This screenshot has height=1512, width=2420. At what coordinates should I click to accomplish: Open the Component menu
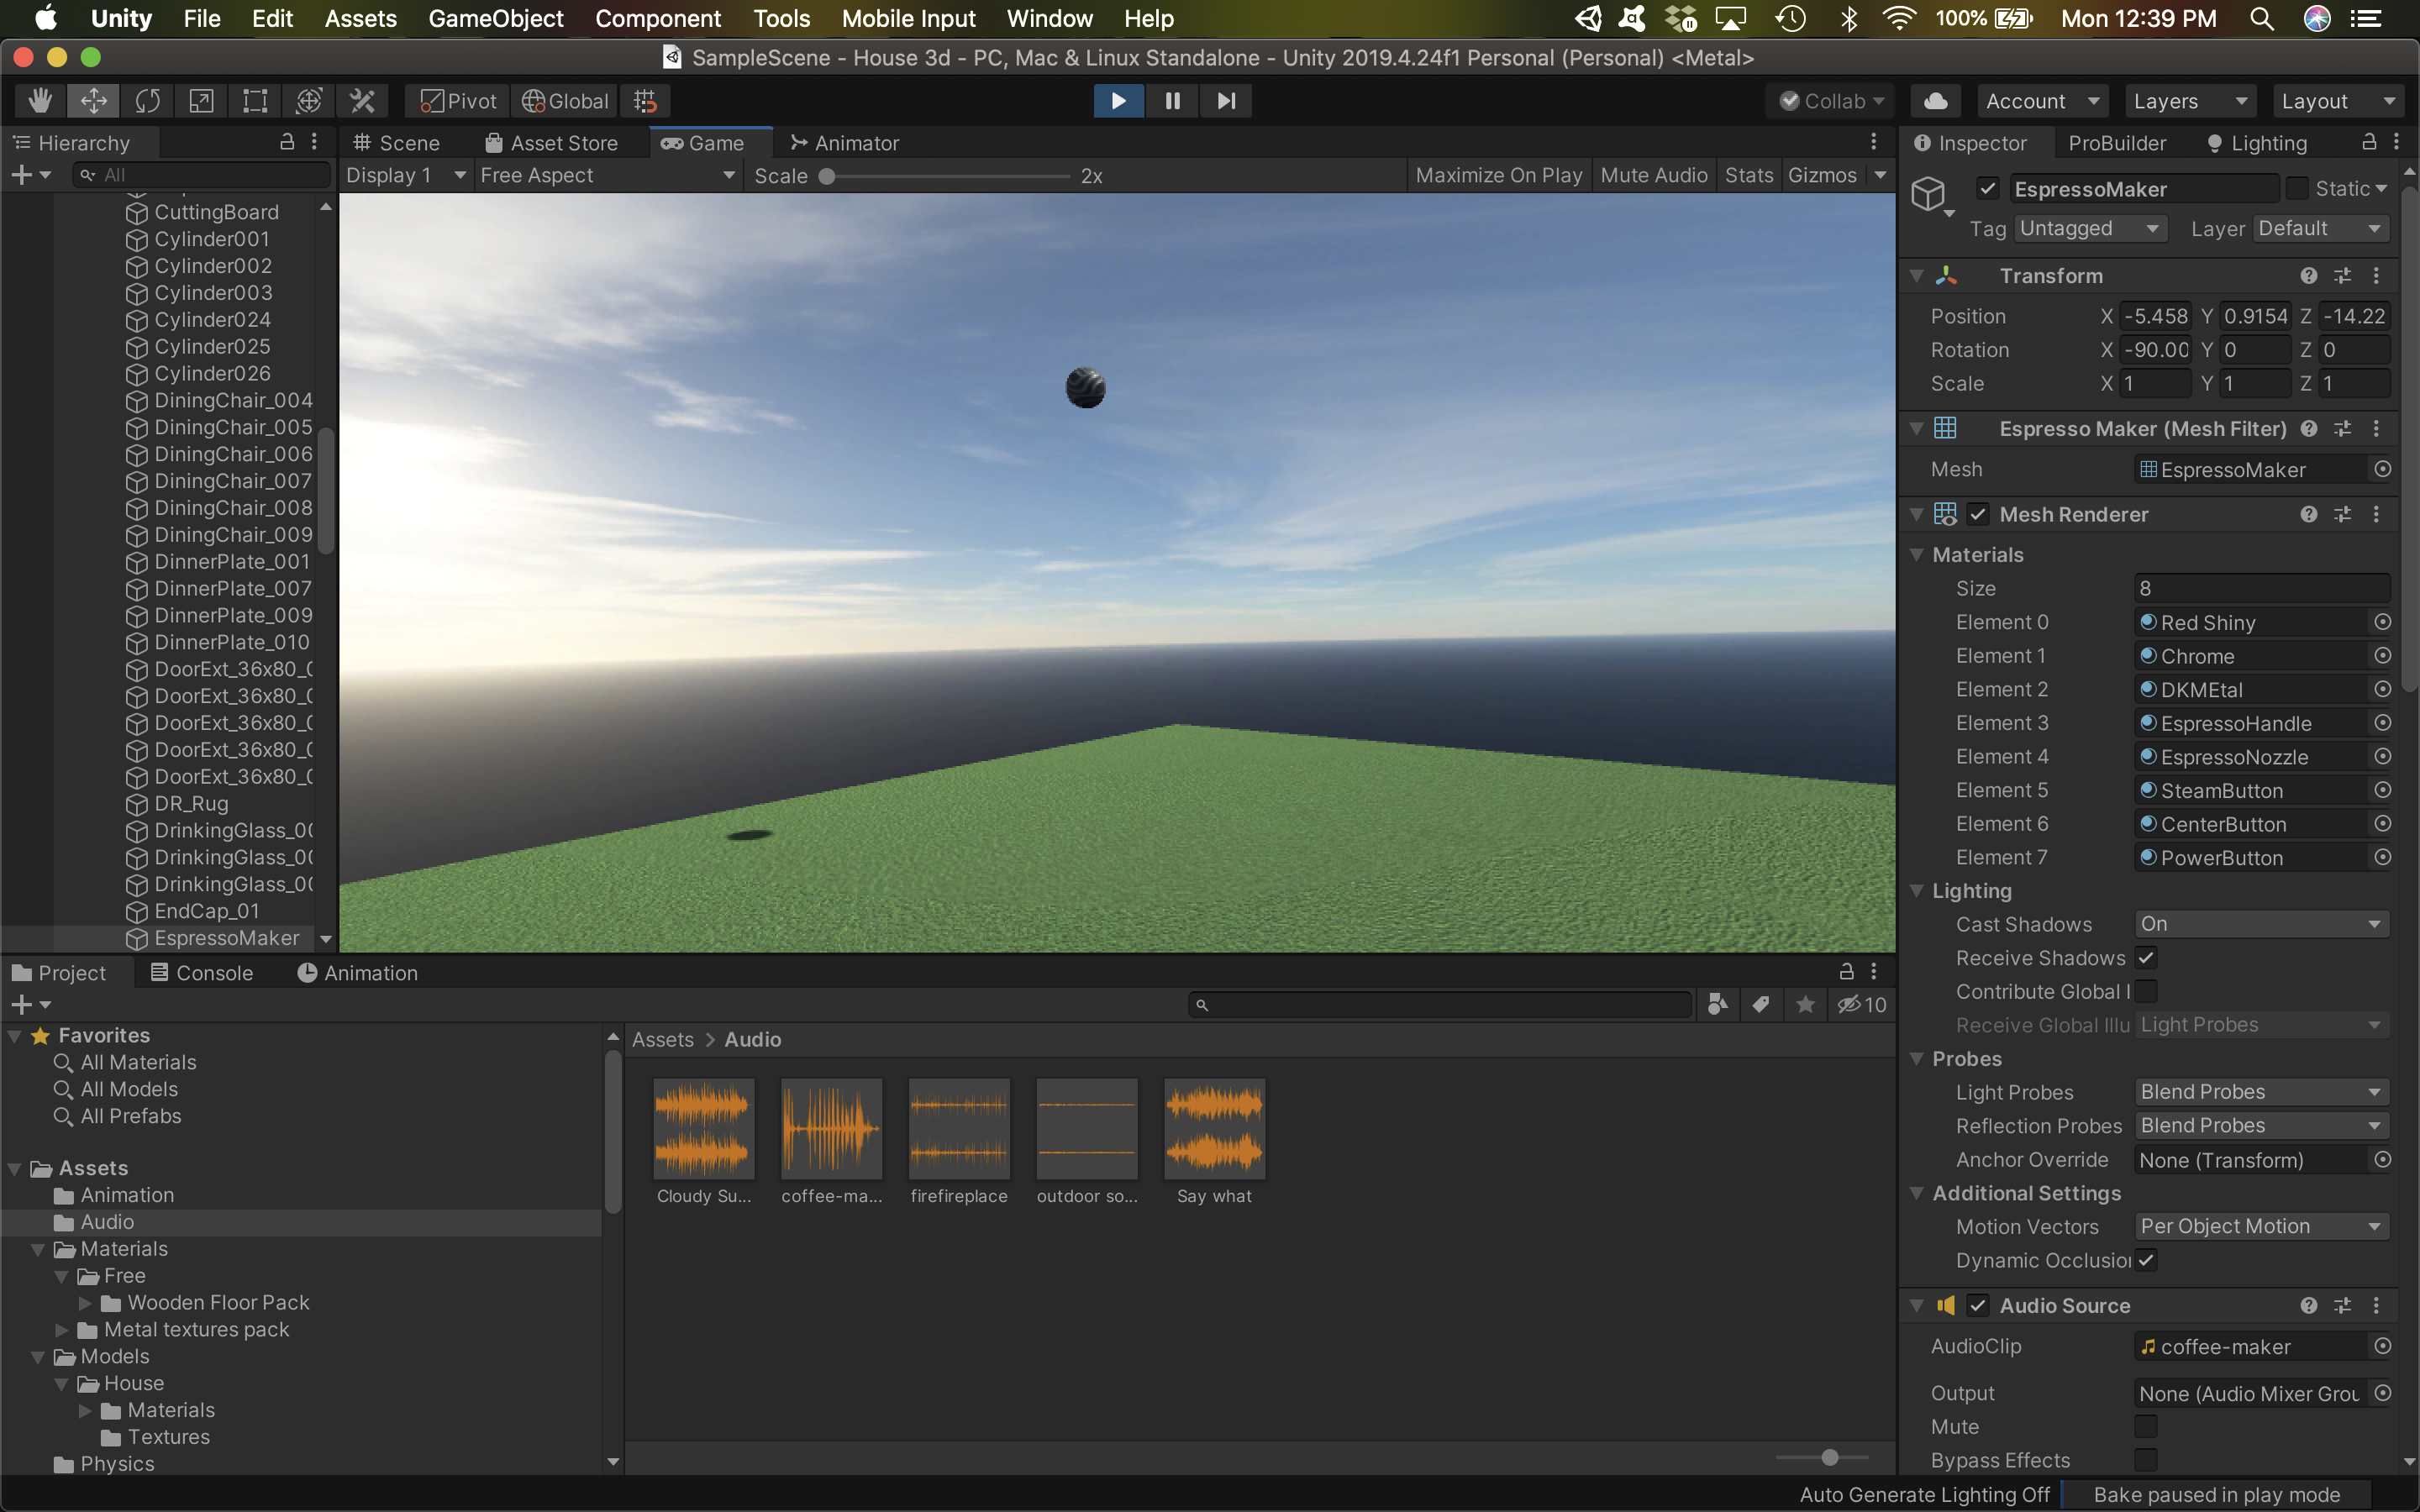point(658,18)
